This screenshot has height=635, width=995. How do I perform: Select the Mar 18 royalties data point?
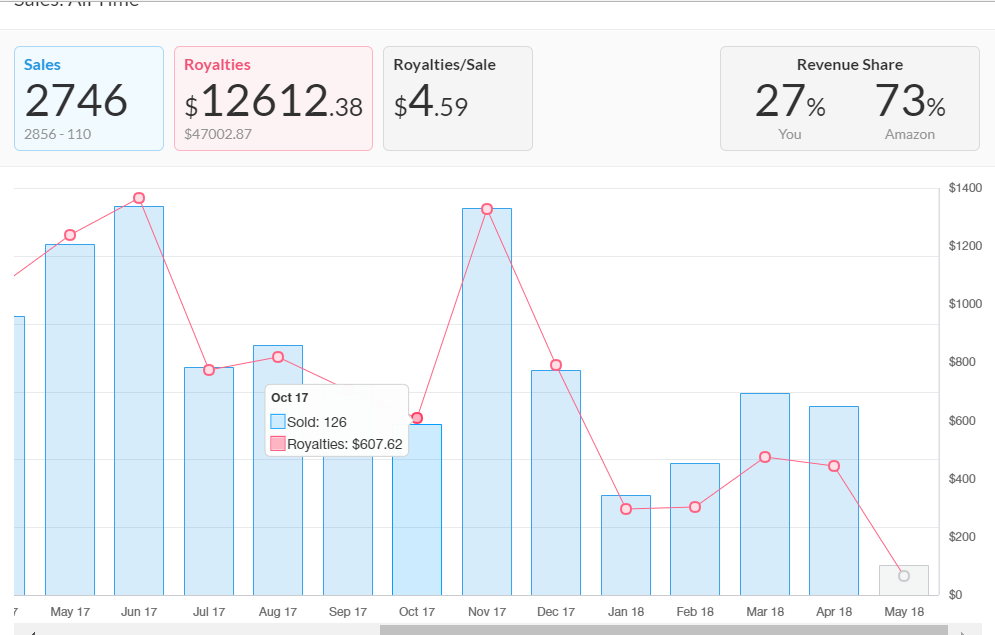(765, 457)
